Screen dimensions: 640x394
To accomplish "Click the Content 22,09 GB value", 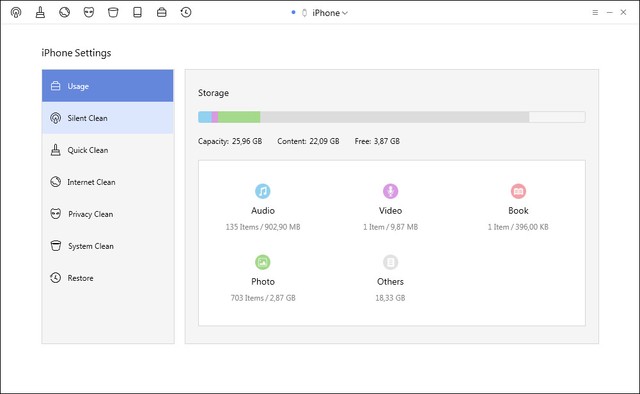I will [x=324, y=141].
